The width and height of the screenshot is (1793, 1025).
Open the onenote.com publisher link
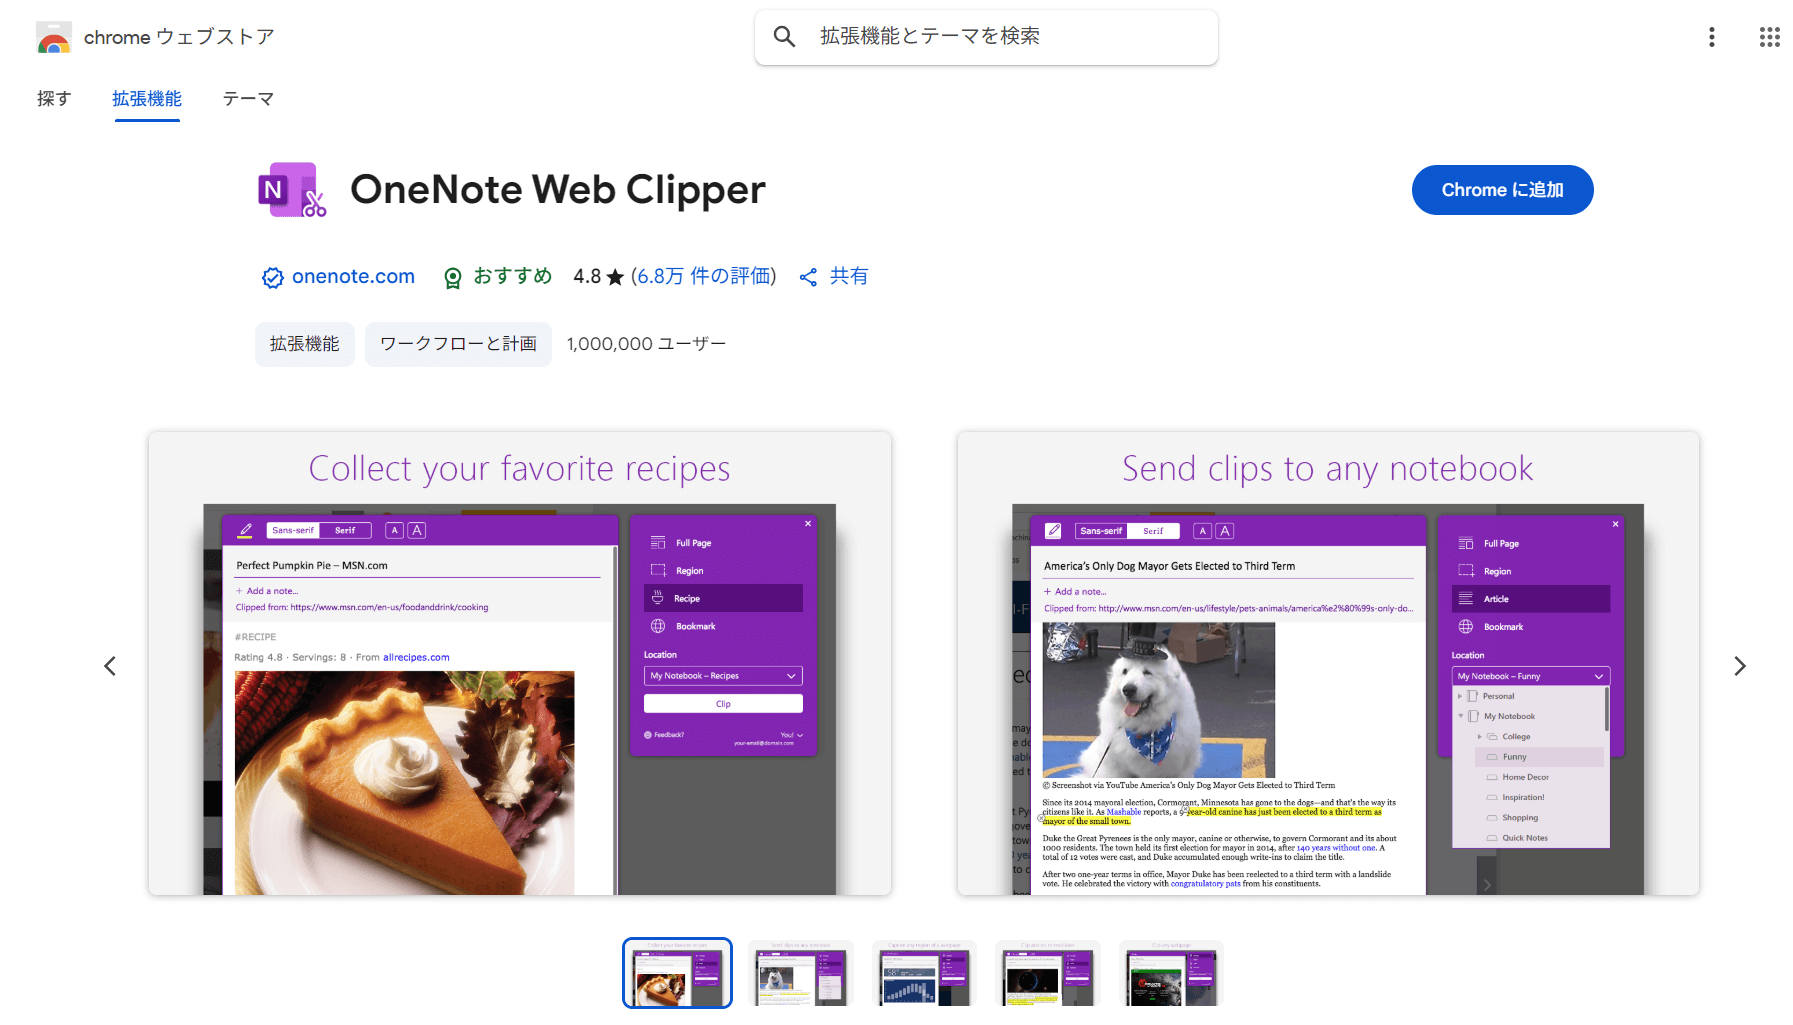click(353, 277)
